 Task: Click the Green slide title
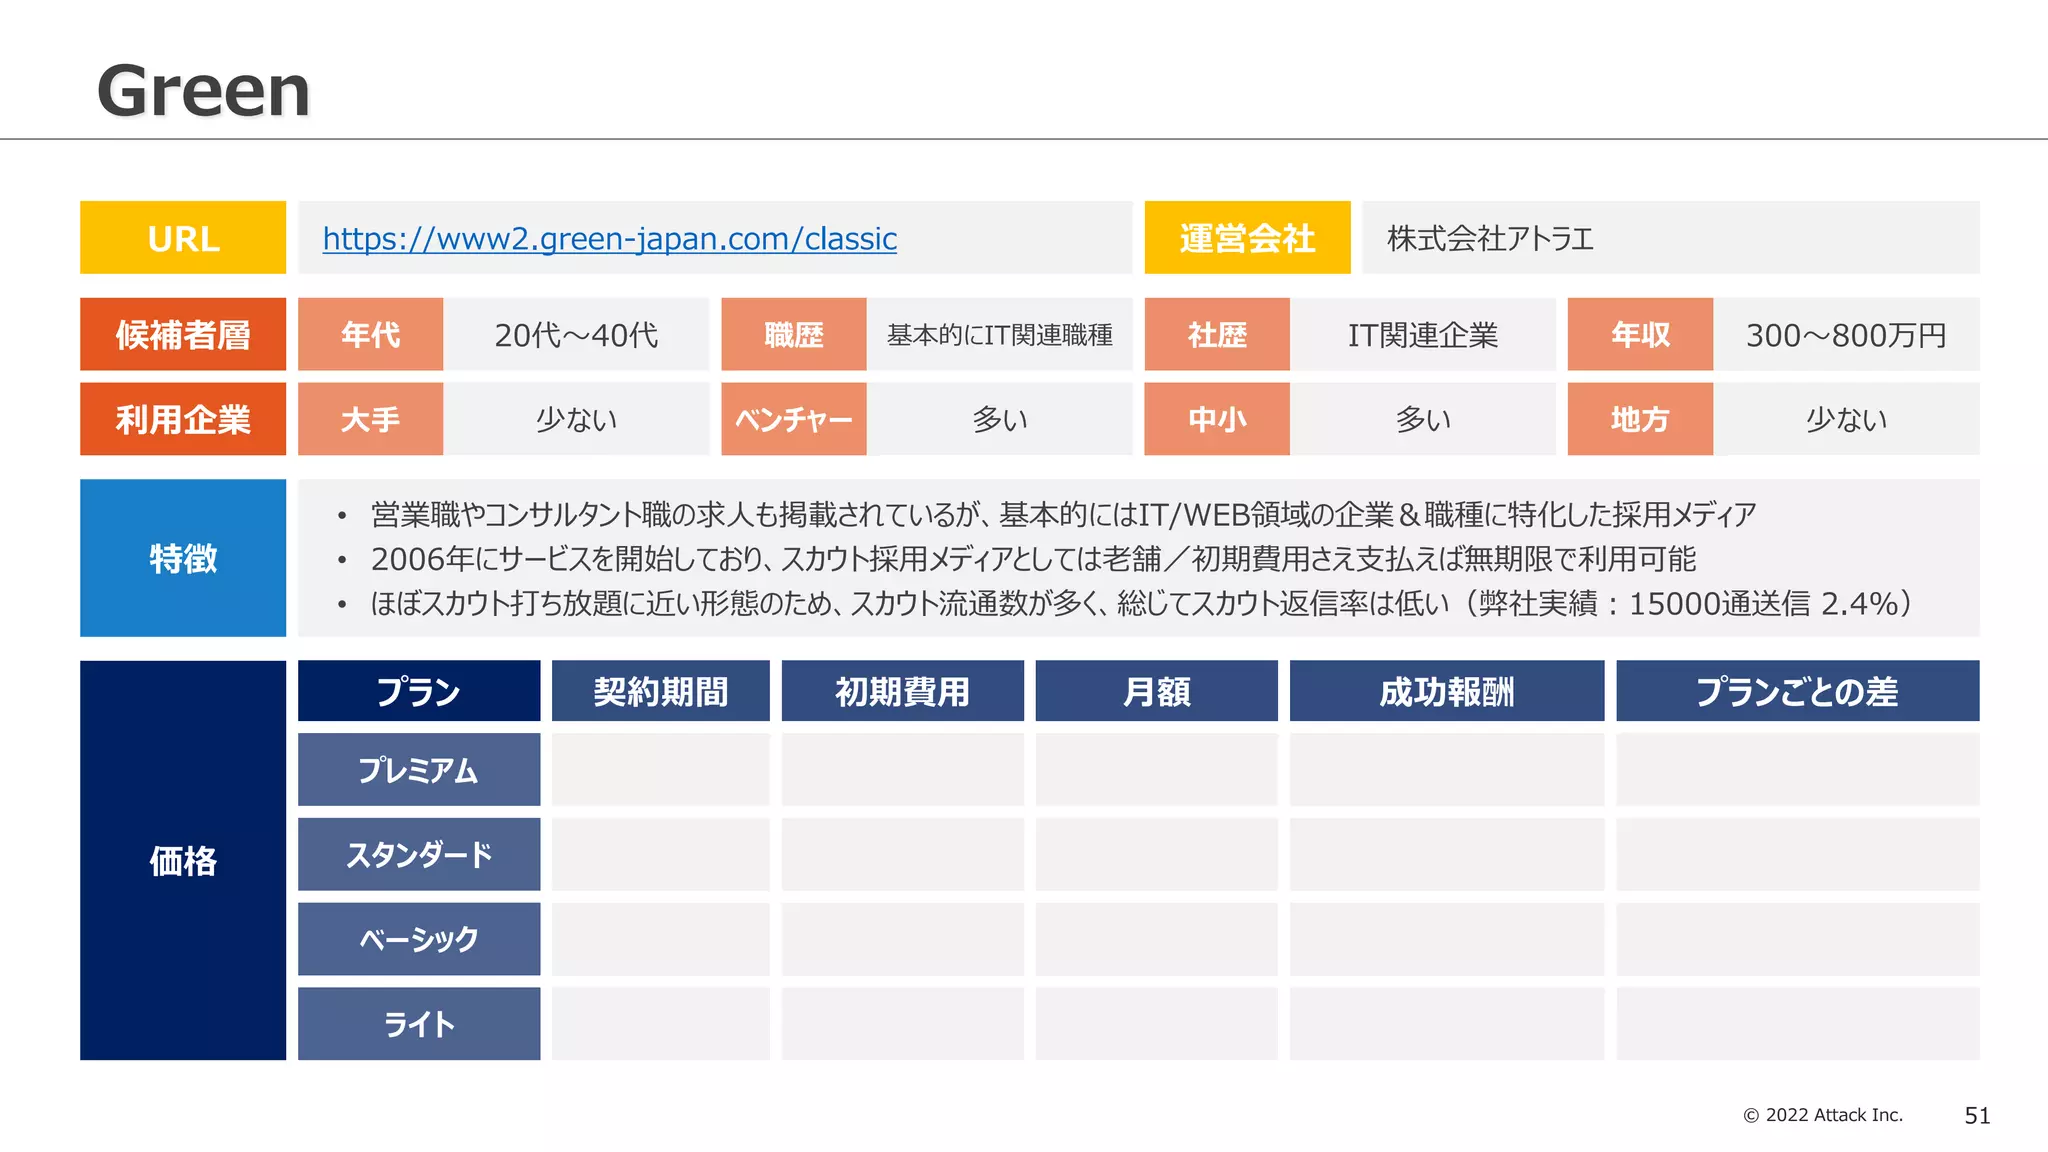click(203, 91)
